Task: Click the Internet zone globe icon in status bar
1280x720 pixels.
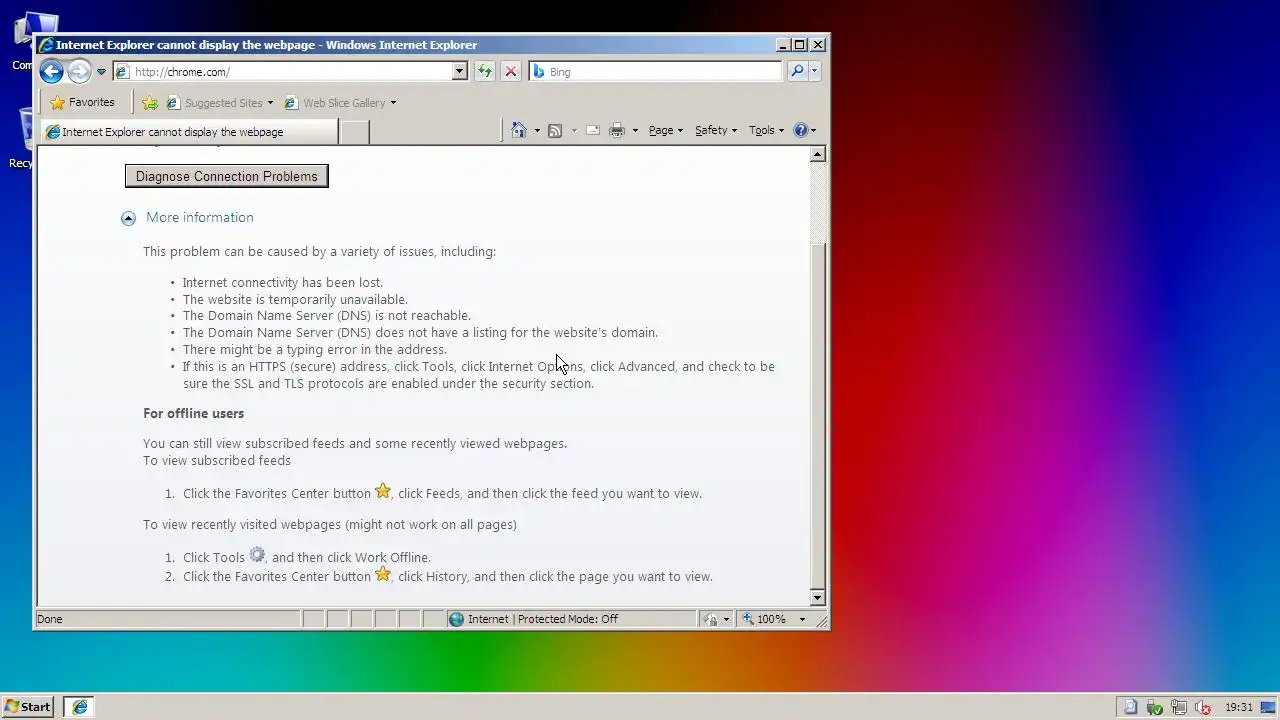Action: tap(457, 619)
